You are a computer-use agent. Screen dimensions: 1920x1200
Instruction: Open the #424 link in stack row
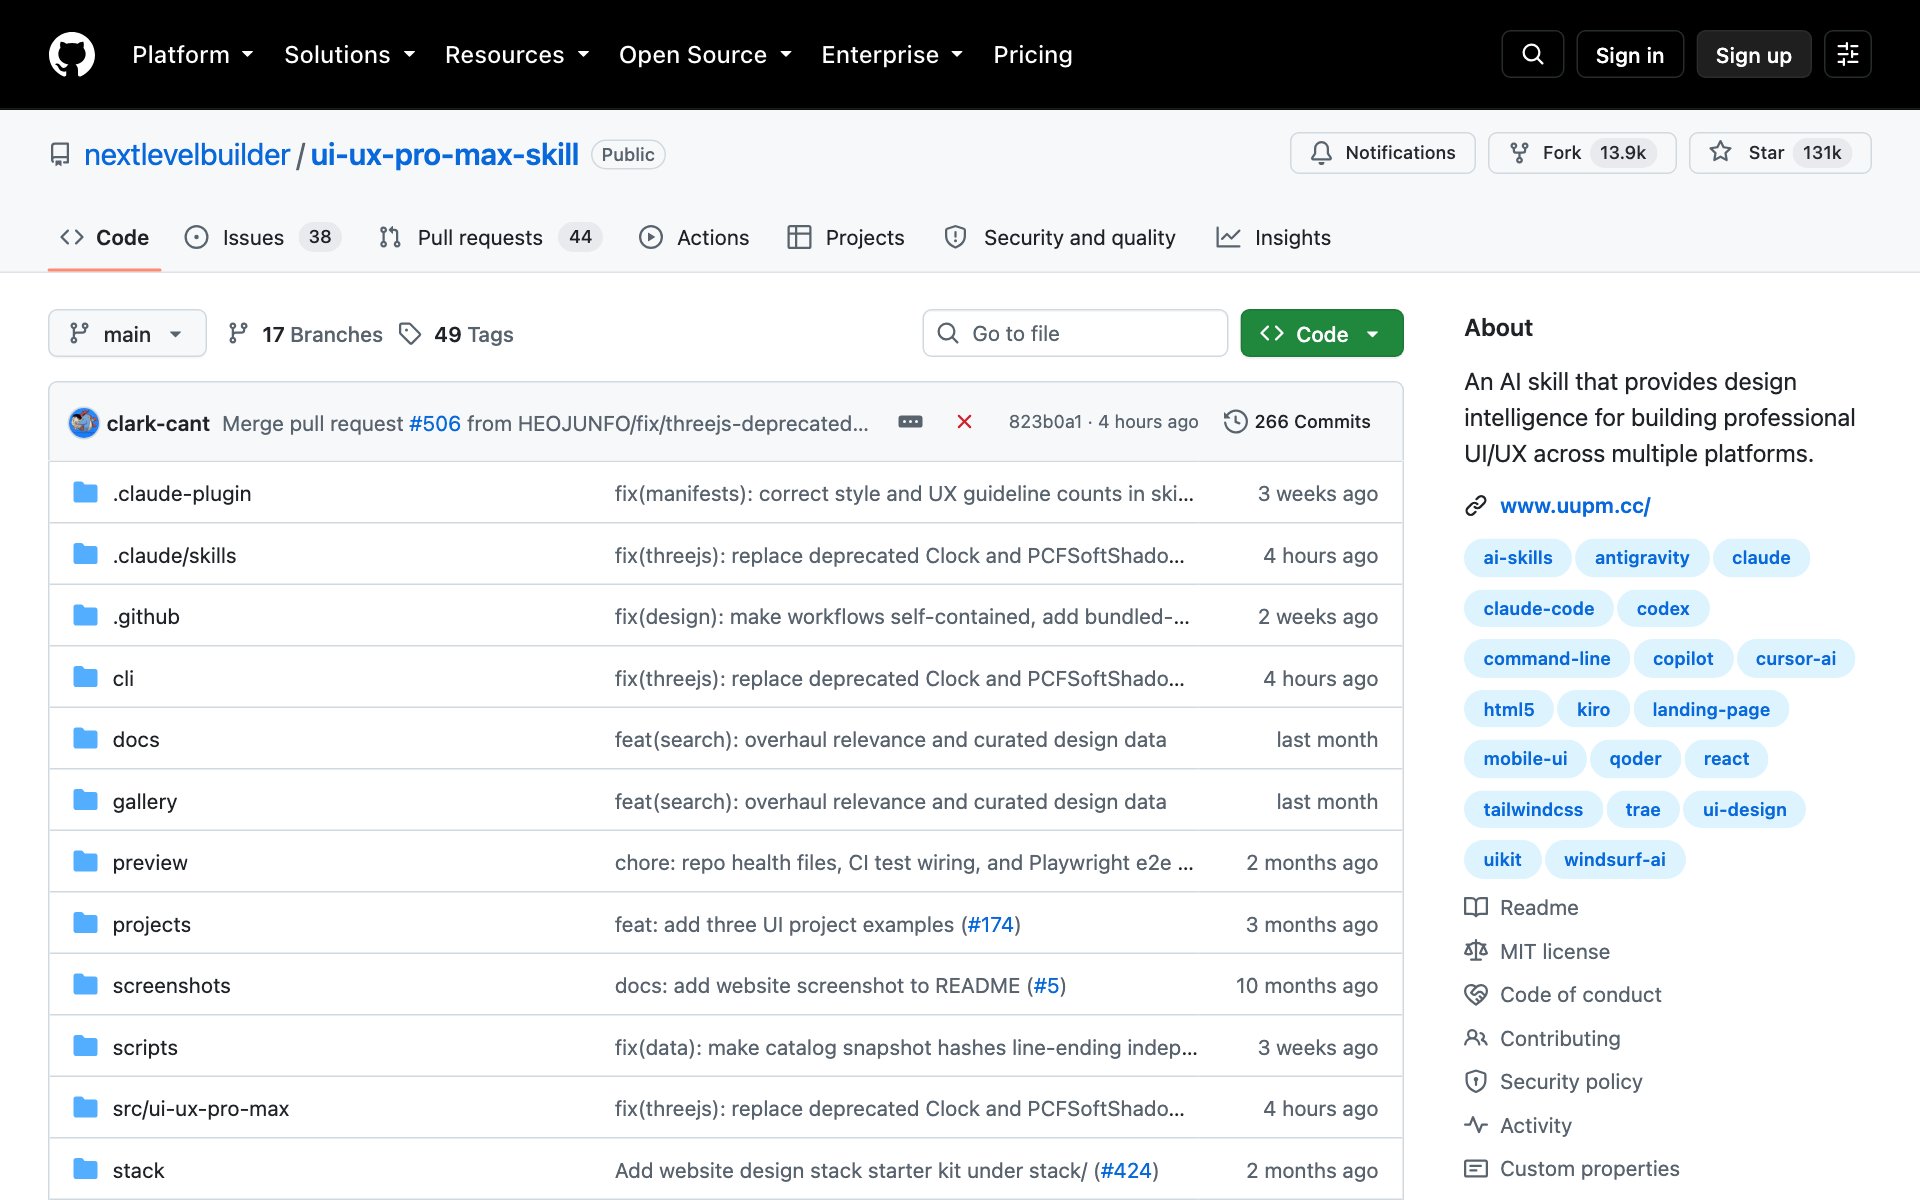1126,1171
